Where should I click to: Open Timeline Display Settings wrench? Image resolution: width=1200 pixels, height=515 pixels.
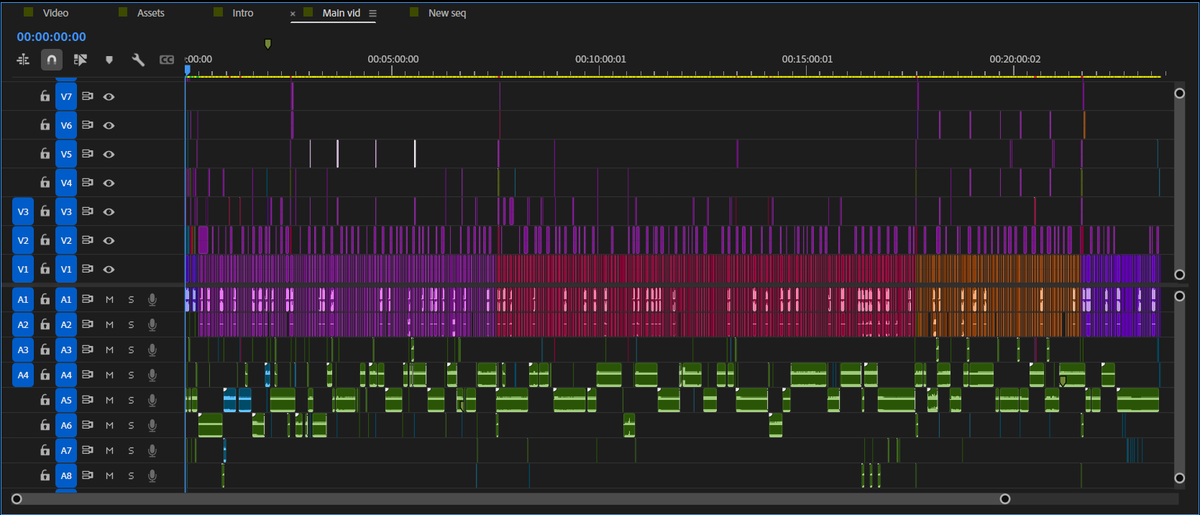138,60
